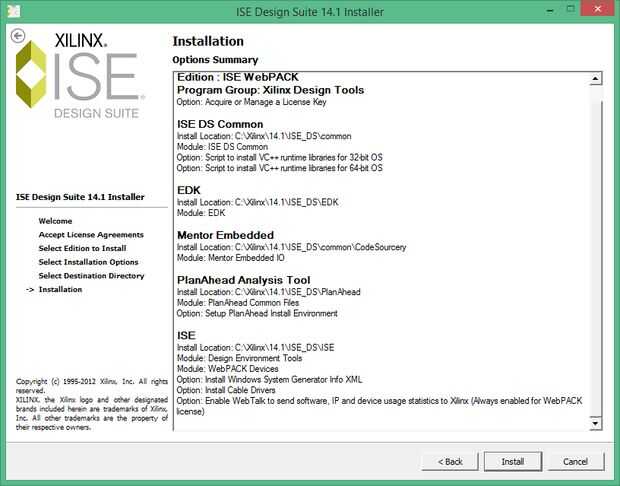Click the copyright notice text
Screen dimensions: 620x486
pos(92,404)
